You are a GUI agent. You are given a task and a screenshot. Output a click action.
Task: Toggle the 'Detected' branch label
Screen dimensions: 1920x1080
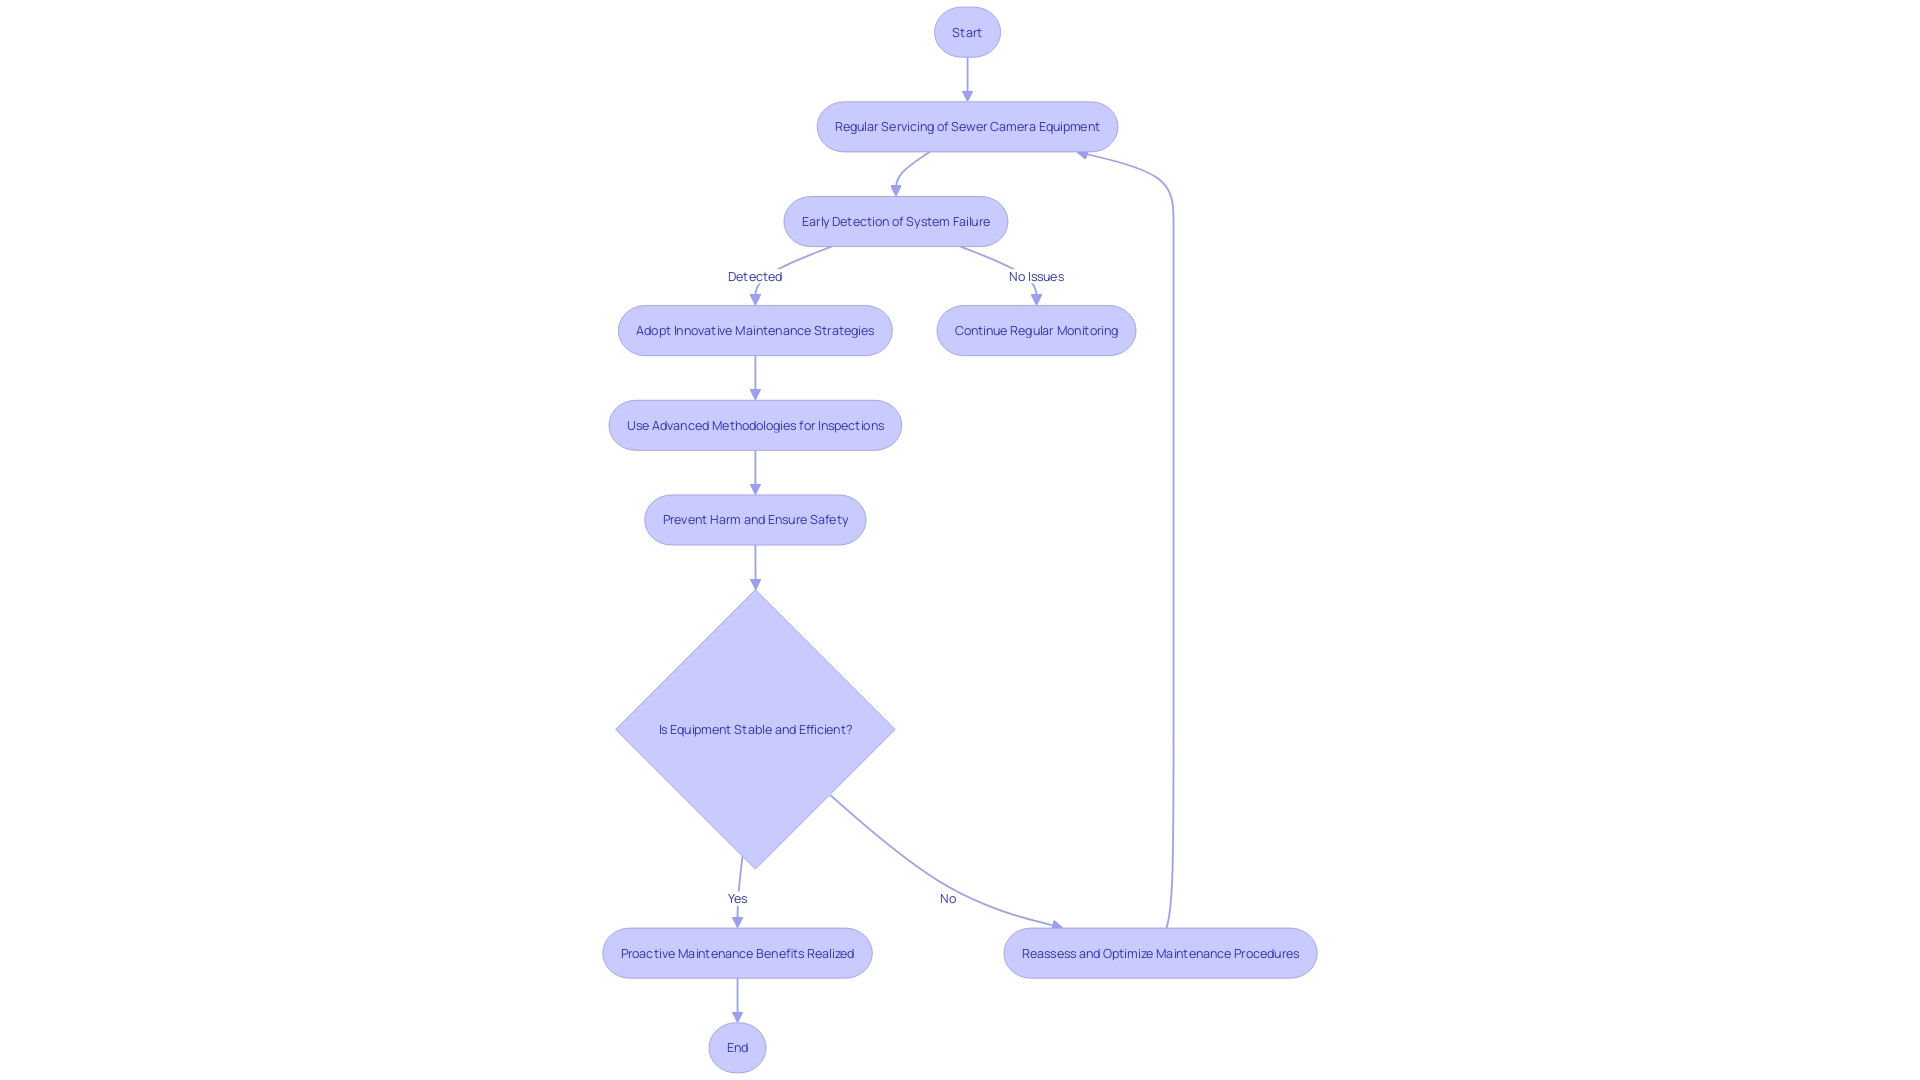754,276
